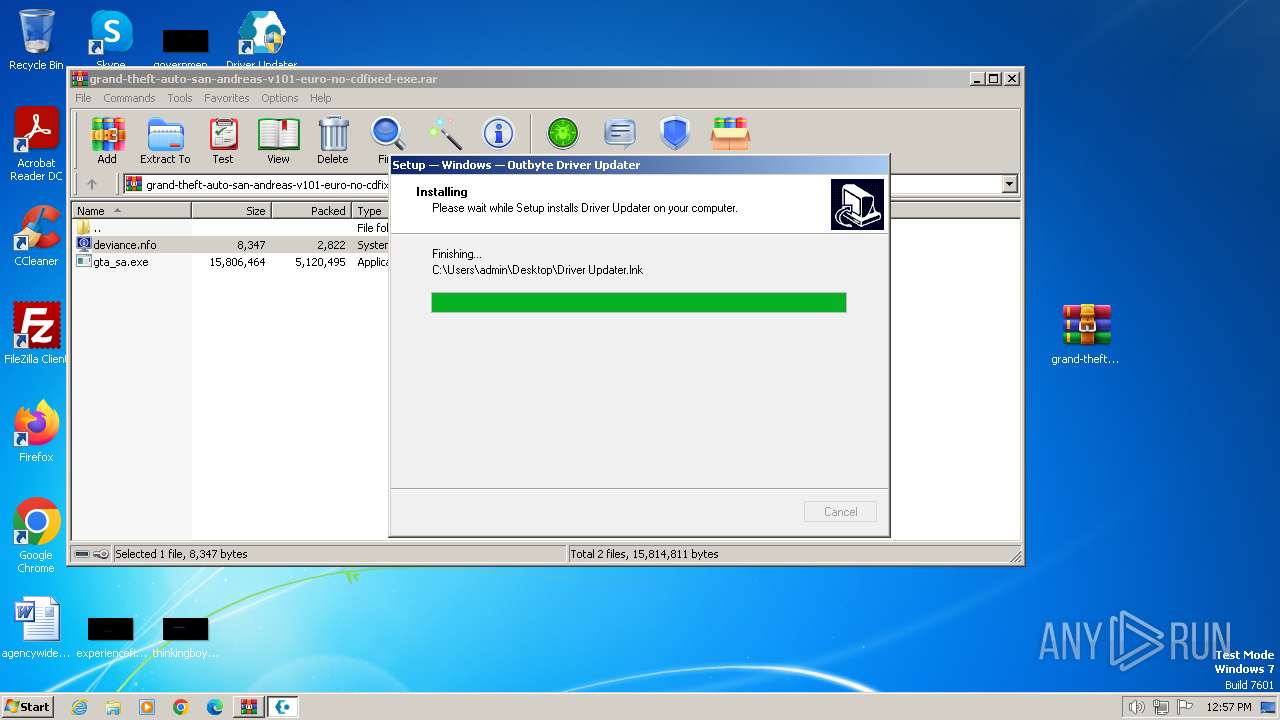1280x720 pixels.
Task: Click the SFX colored box toolbar icon
Action: pos(730,133)
